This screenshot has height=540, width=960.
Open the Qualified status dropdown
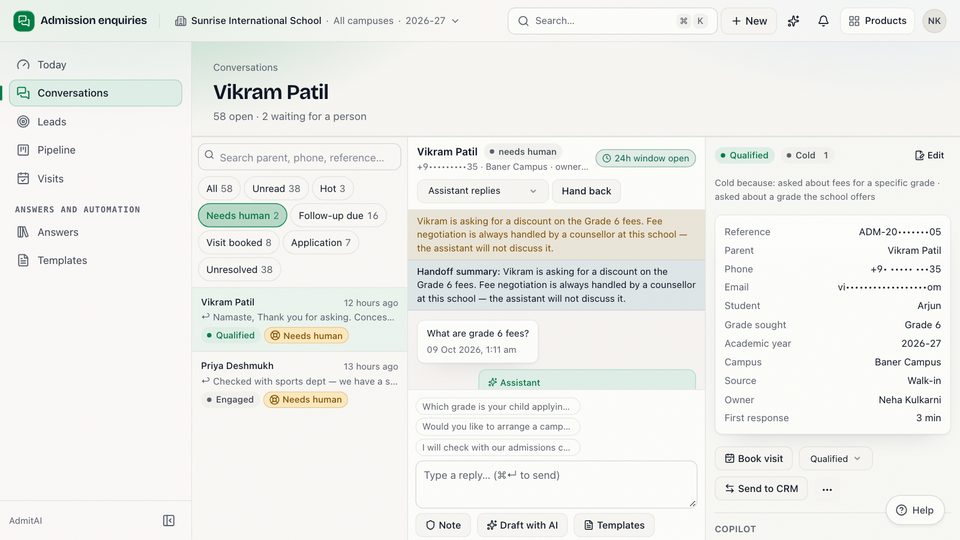point(835,459)
